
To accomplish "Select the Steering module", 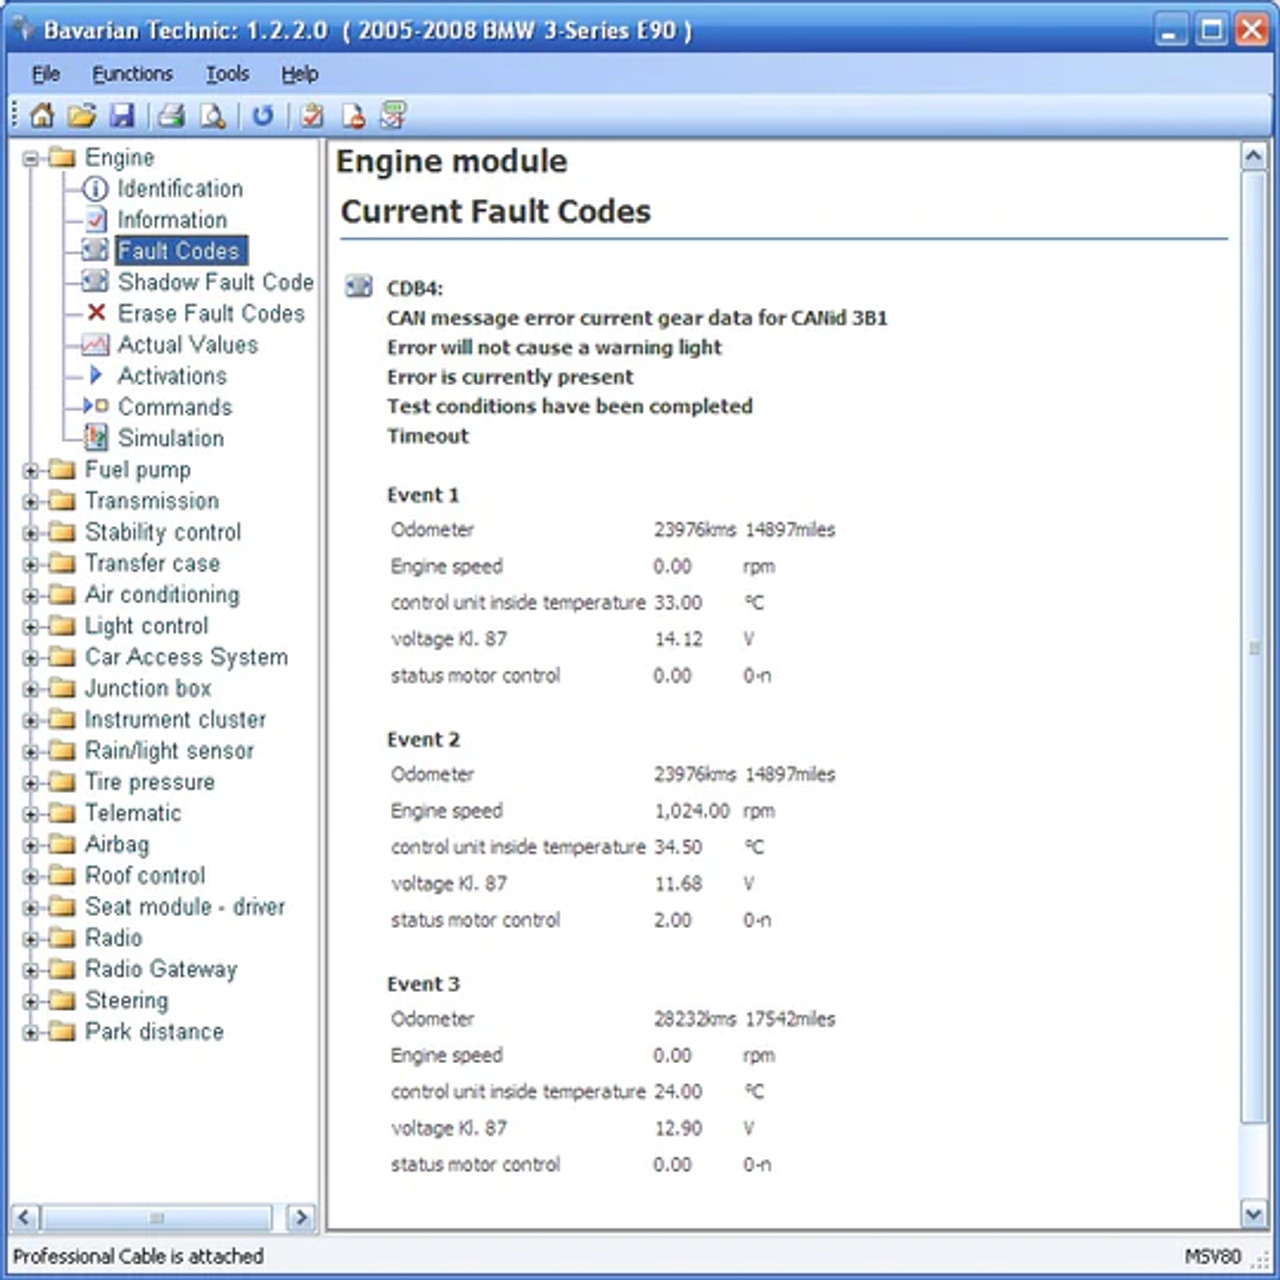I will pos(126,1001).
